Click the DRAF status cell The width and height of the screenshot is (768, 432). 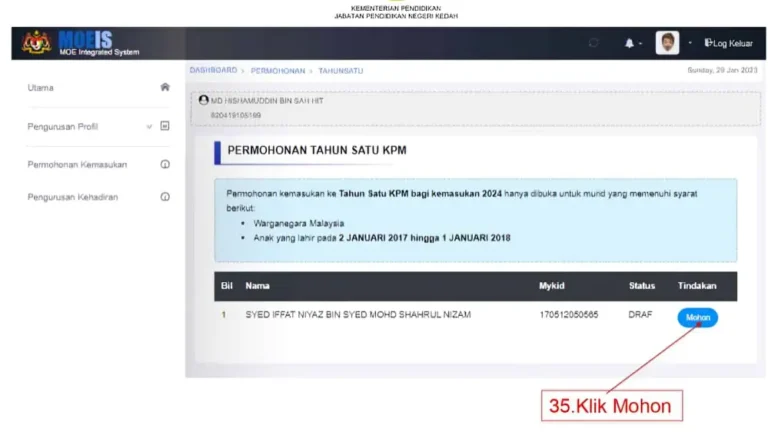coord(640,314)
